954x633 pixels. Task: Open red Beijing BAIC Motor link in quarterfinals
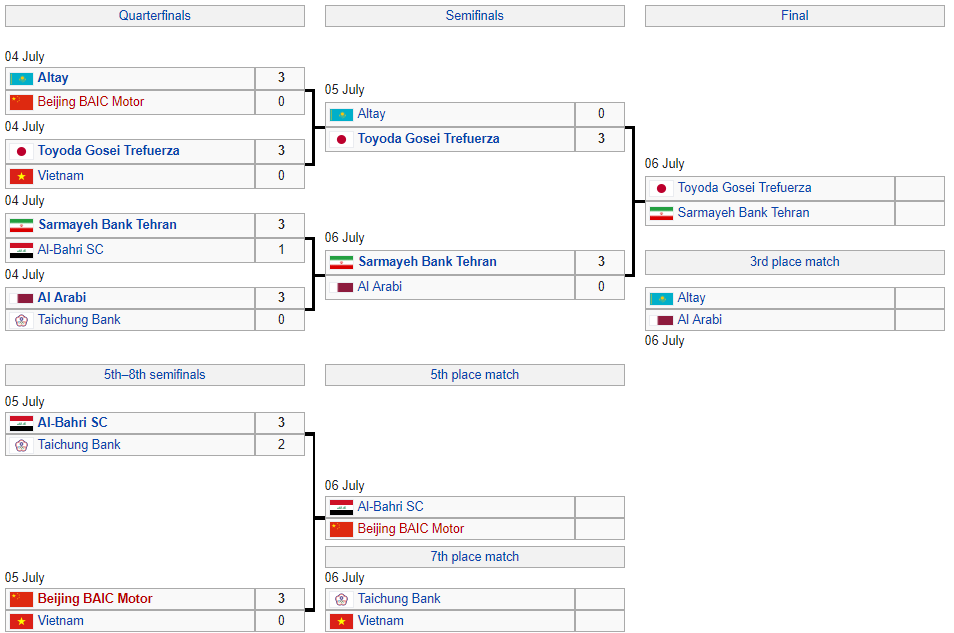click(x=91, y=102)
